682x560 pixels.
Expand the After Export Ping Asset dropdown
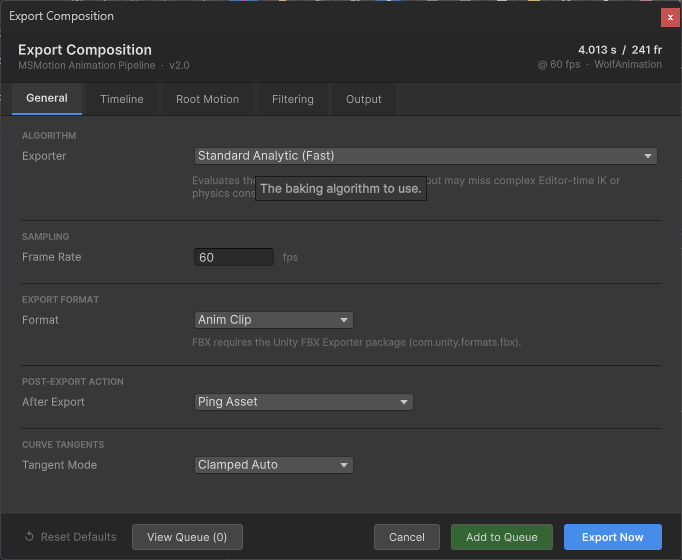click(x=304, y=402)
